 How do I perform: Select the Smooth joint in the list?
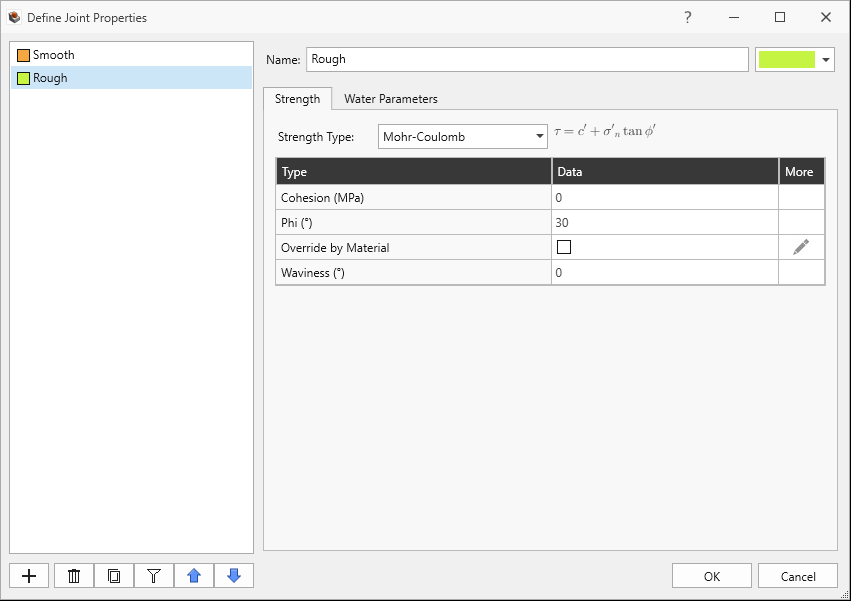pyautogui.click(x=131, y=55)
